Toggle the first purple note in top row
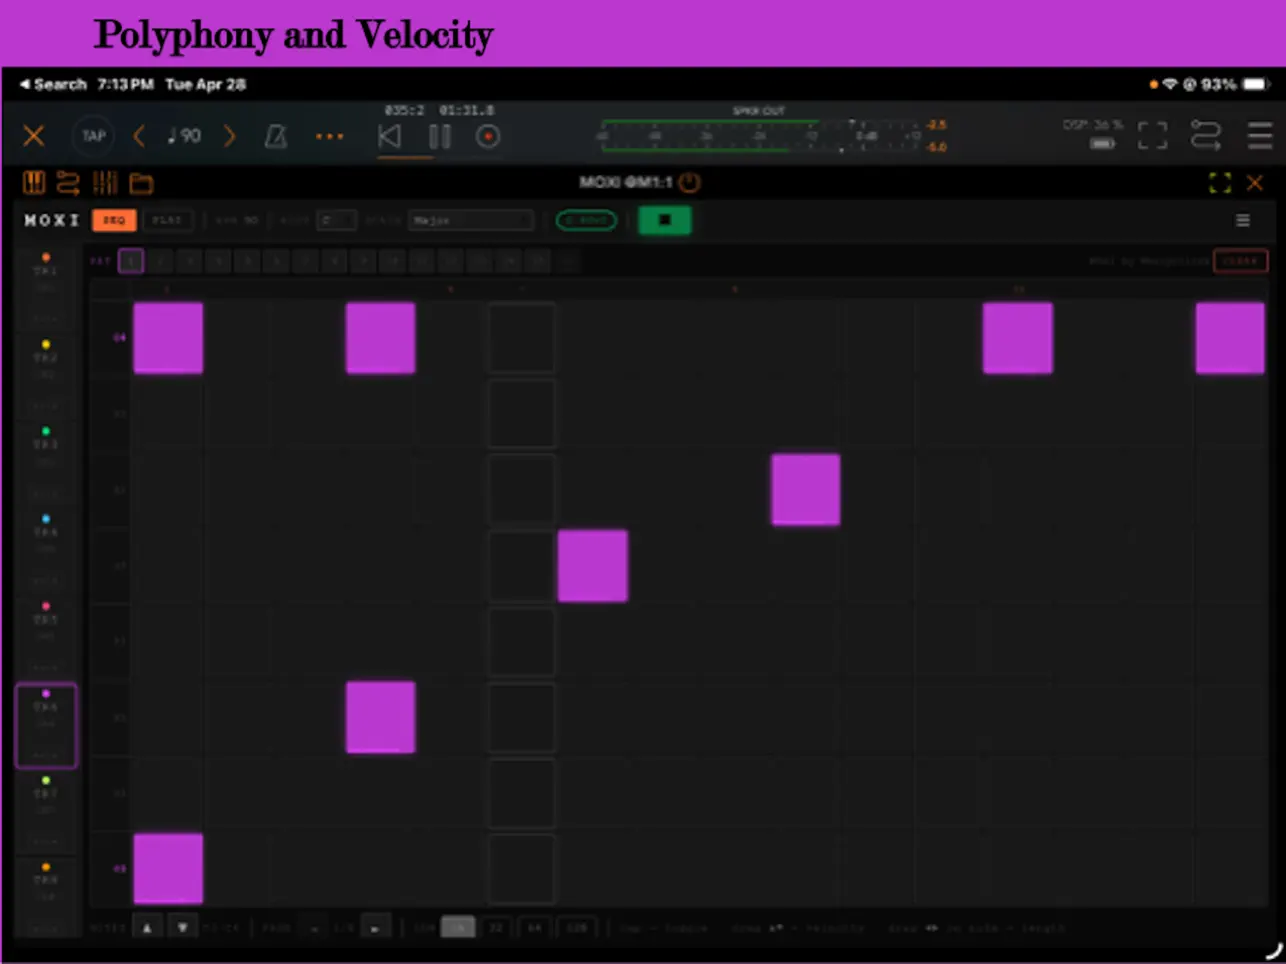Viewport: 1286px width, 964px height. tap(168, 338)
